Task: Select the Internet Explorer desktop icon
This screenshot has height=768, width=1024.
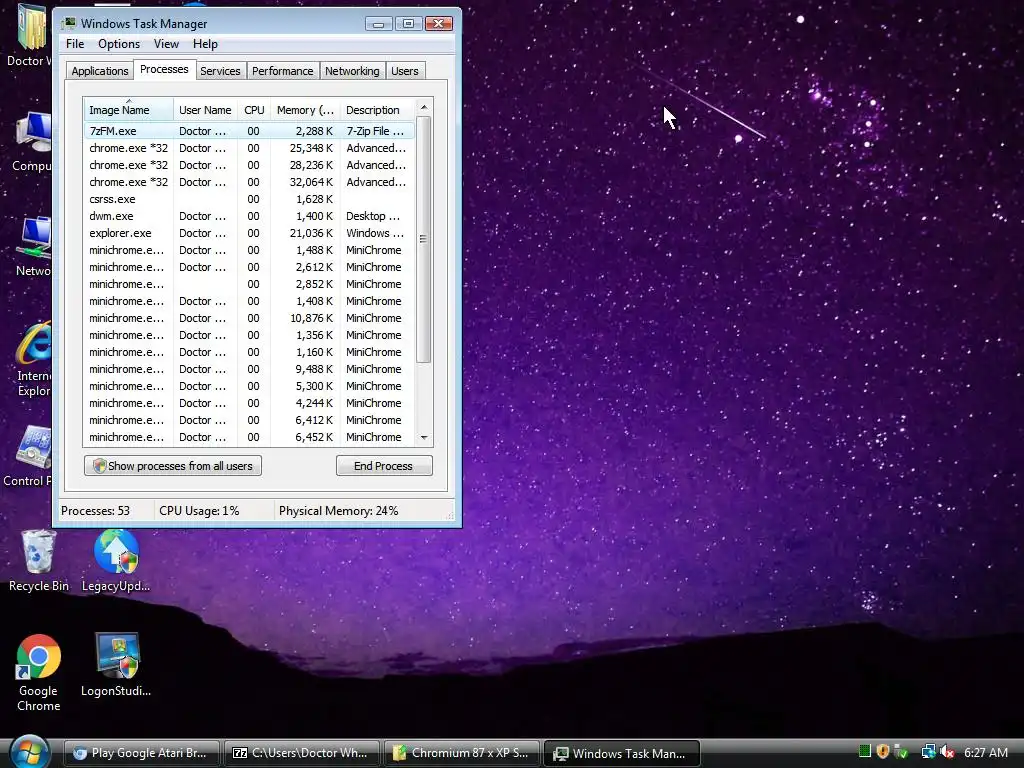Action: click(34, 359)
